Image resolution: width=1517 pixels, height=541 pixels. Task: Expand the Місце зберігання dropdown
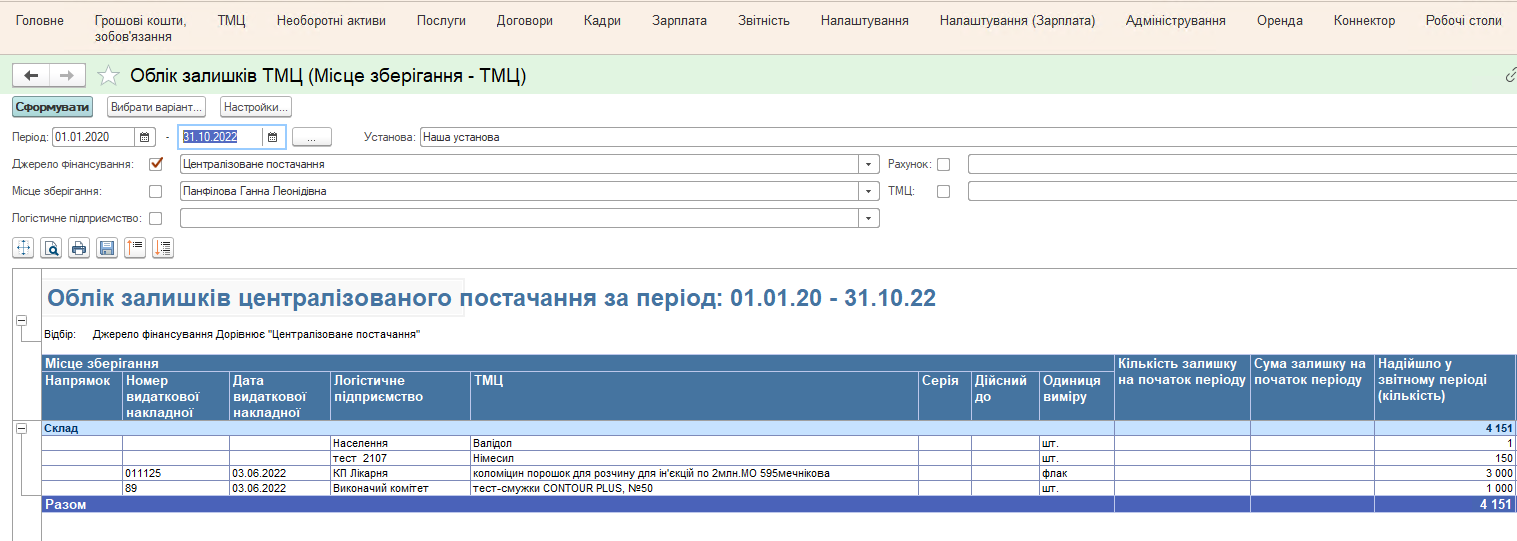click(869, 191)
